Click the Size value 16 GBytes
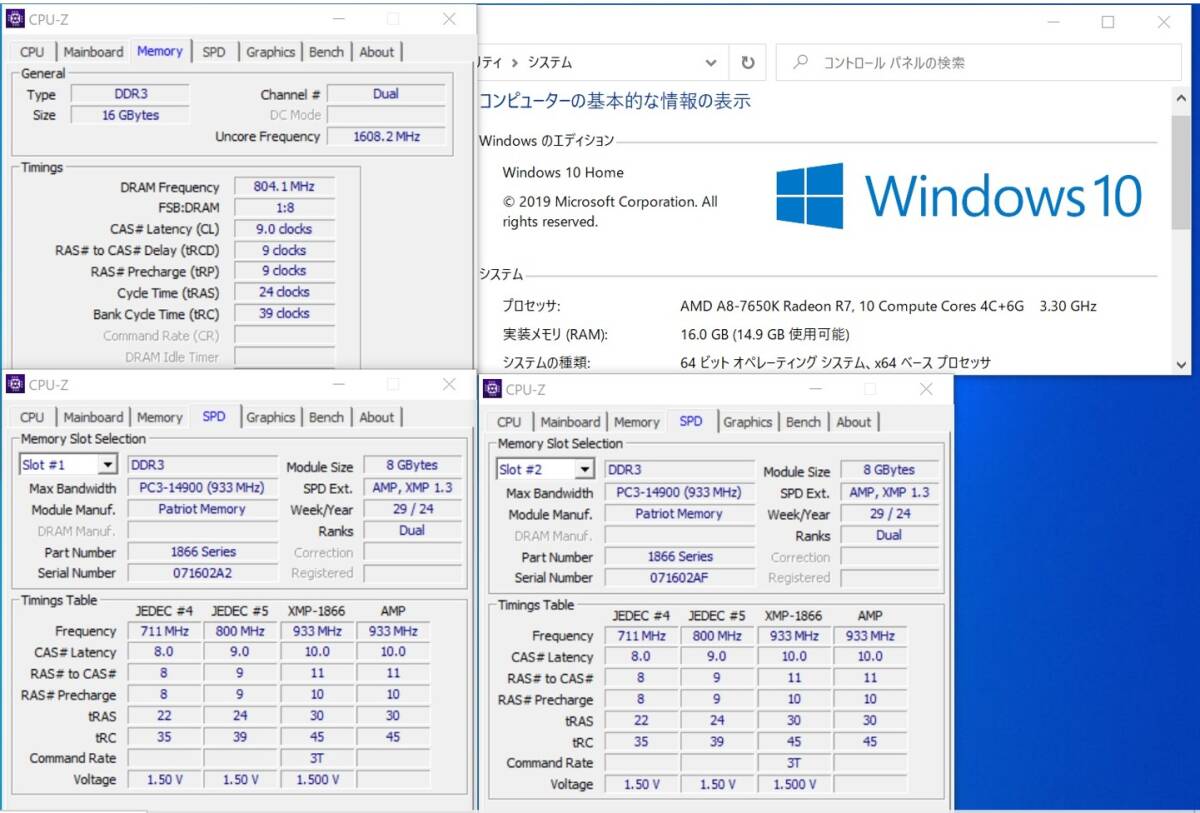 pyautogui.click(x=130, y=115)
